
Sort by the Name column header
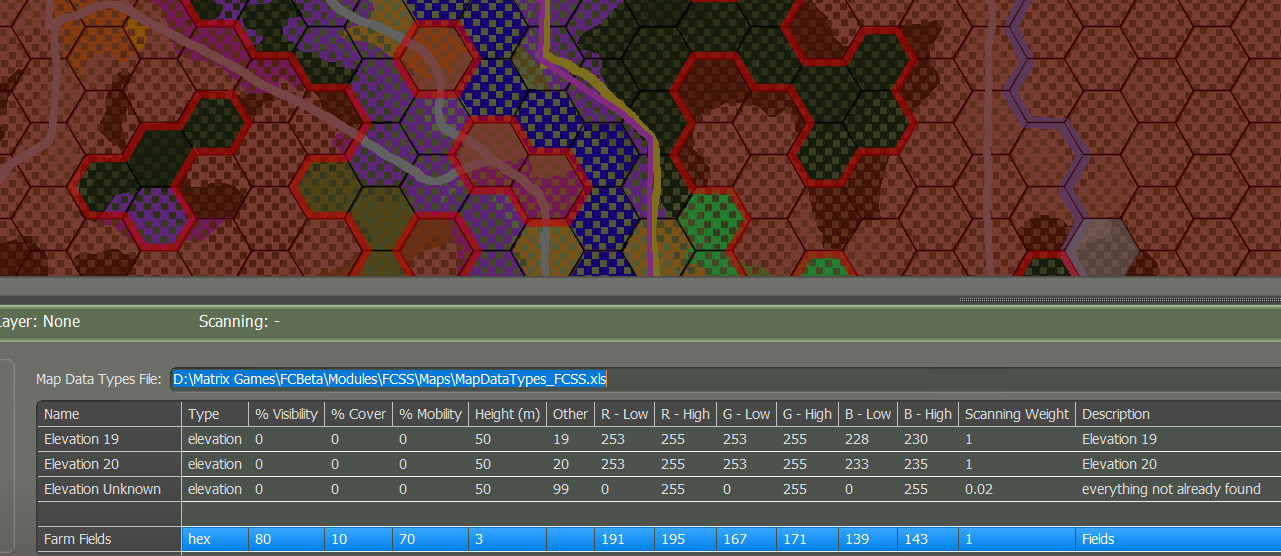(110, 414)
